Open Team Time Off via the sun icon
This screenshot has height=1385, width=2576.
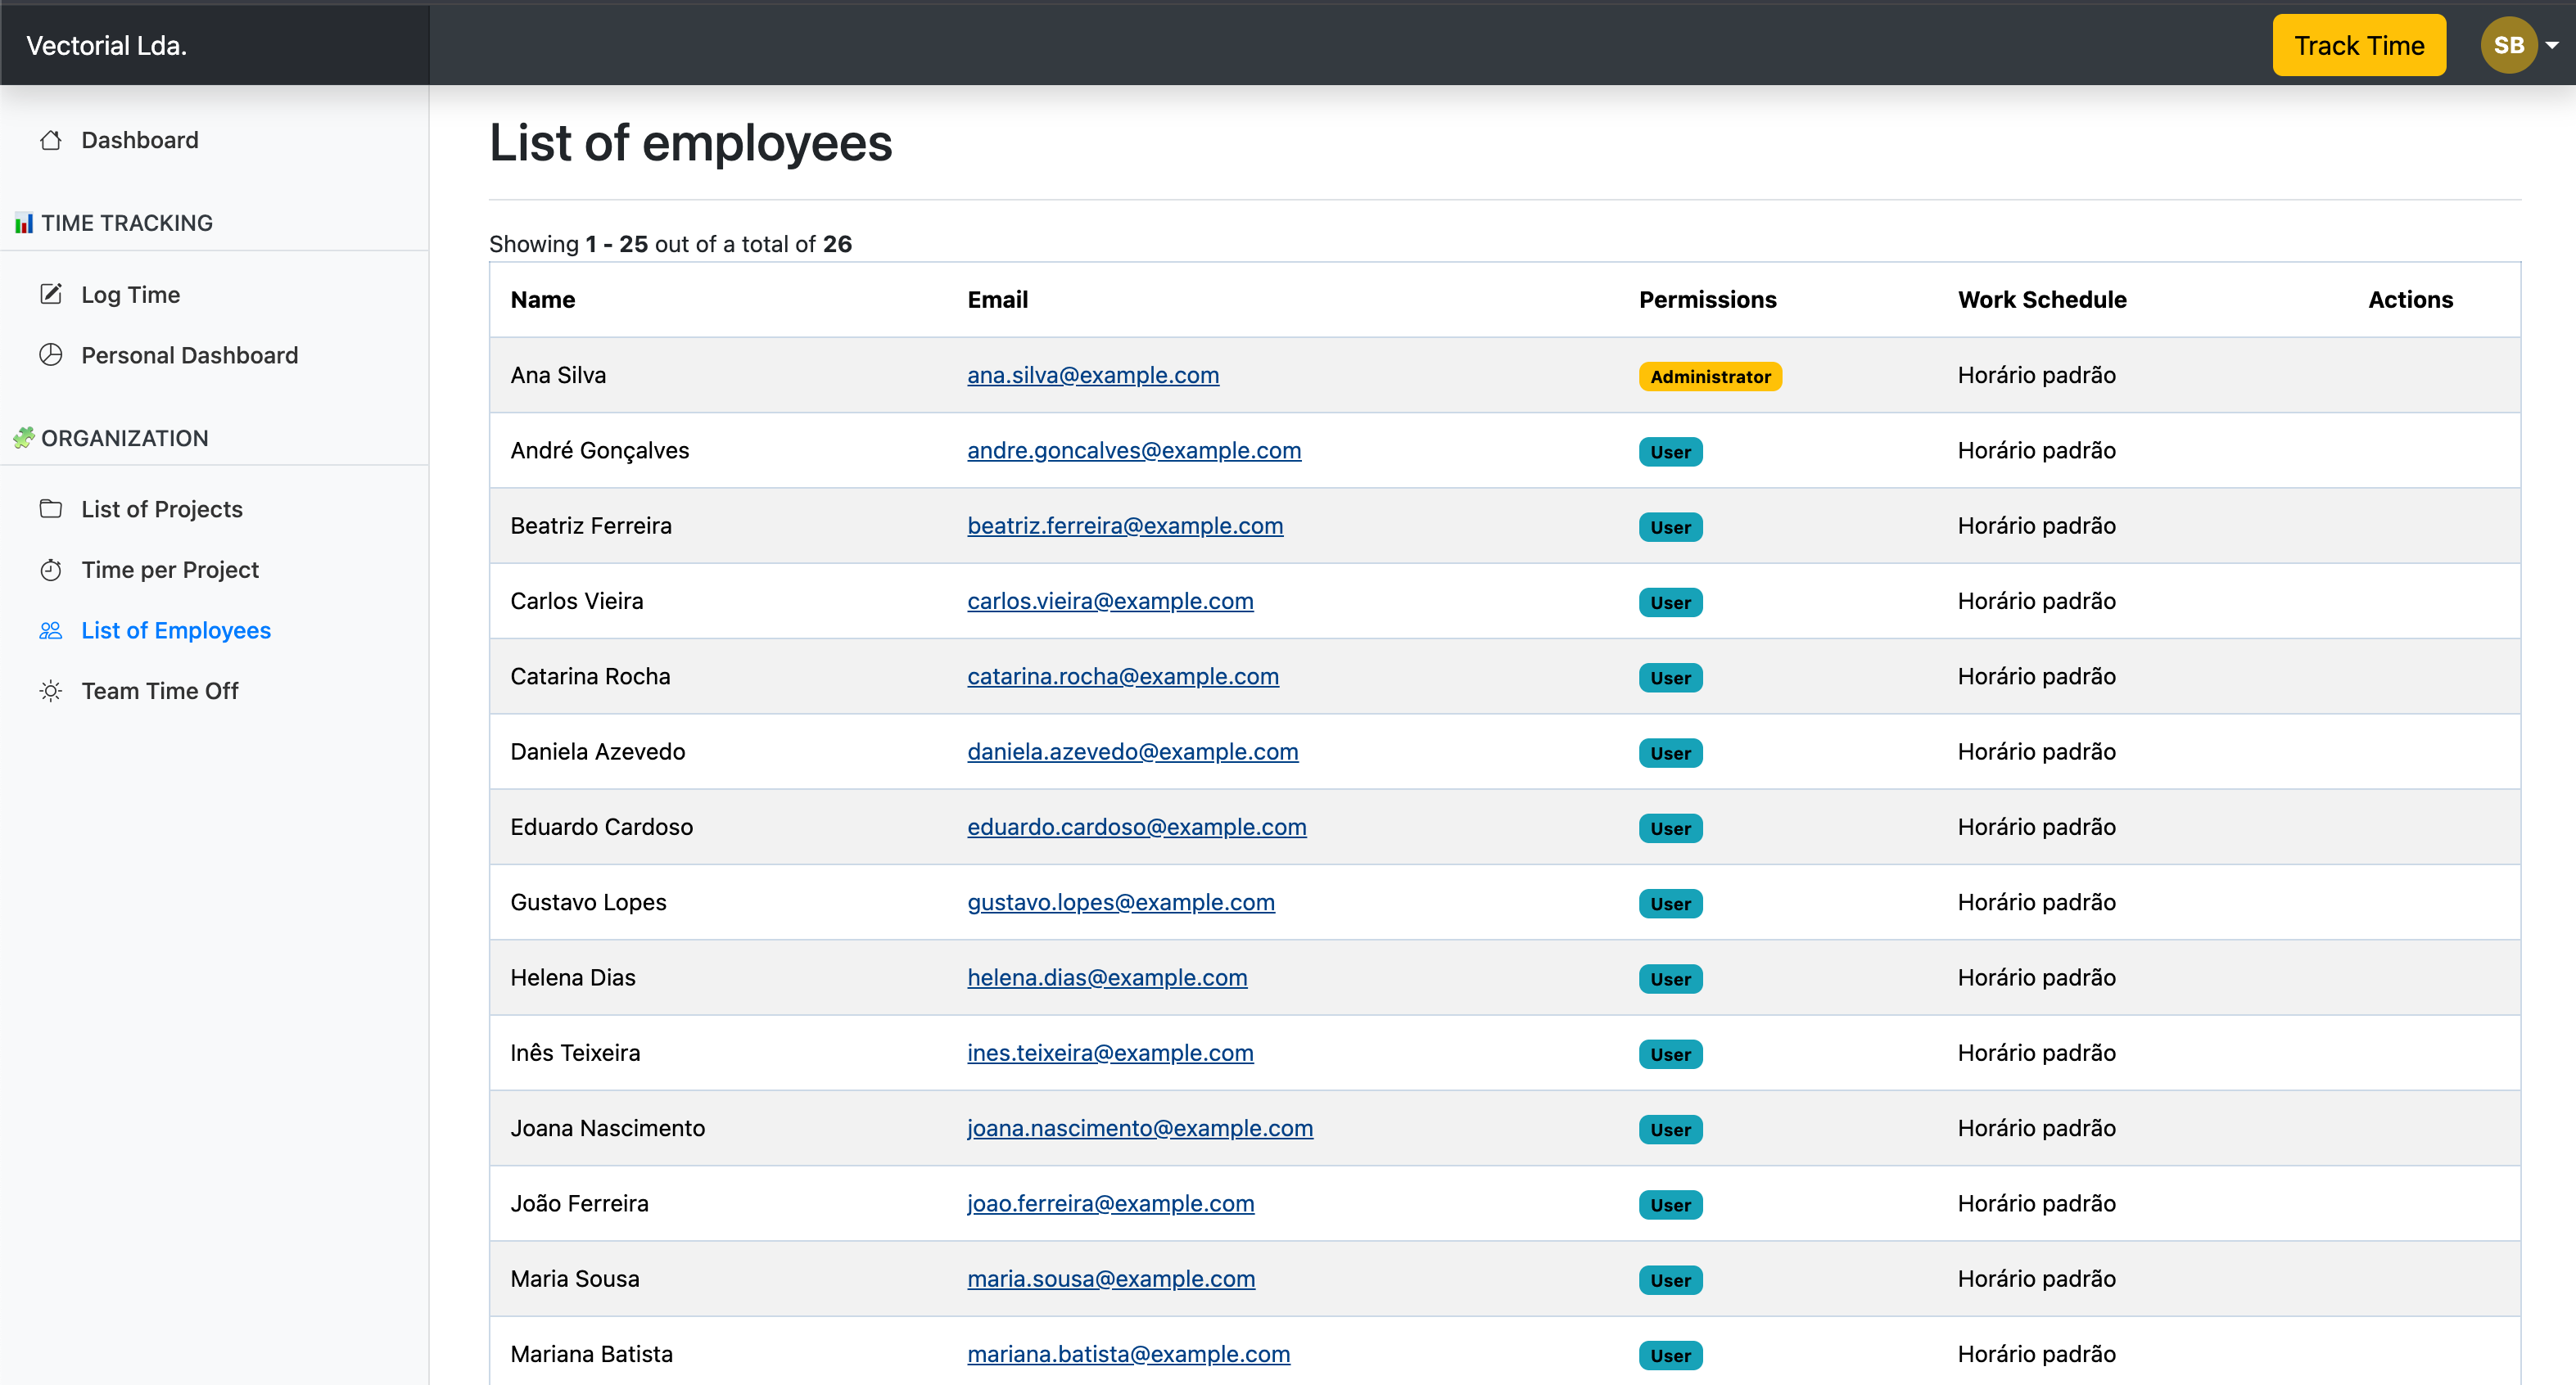[51, 690]
